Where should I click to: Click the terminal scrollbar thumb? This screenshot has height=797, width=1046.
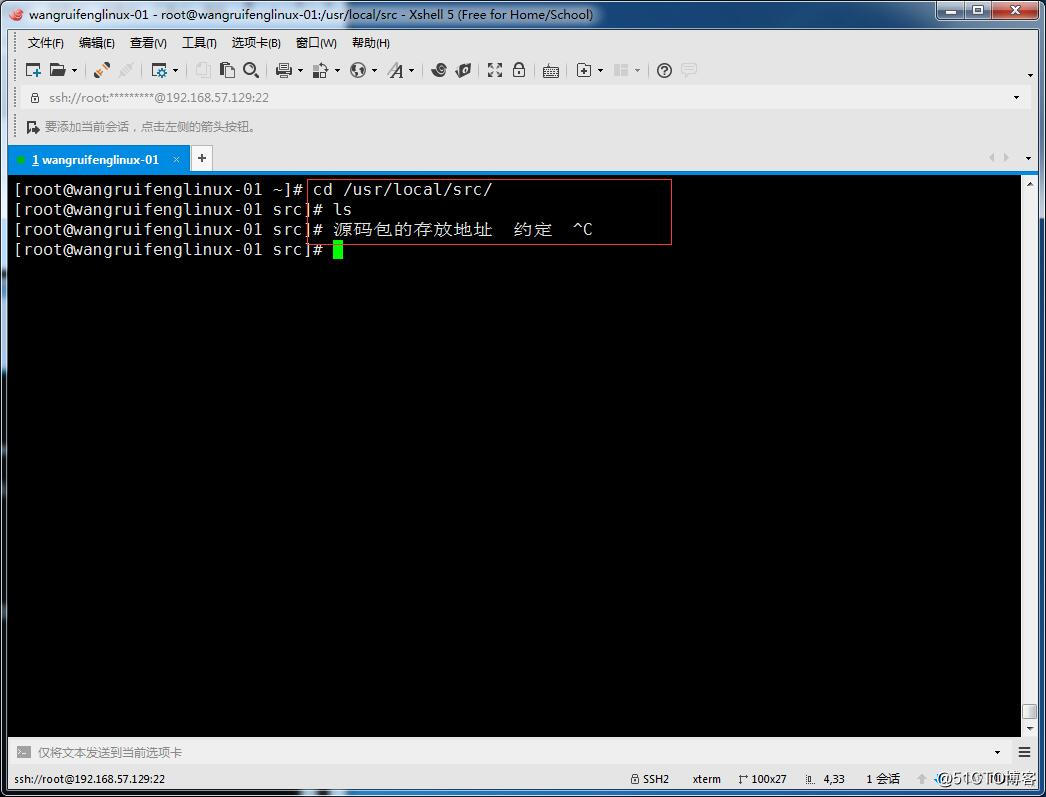point(1030,712)
